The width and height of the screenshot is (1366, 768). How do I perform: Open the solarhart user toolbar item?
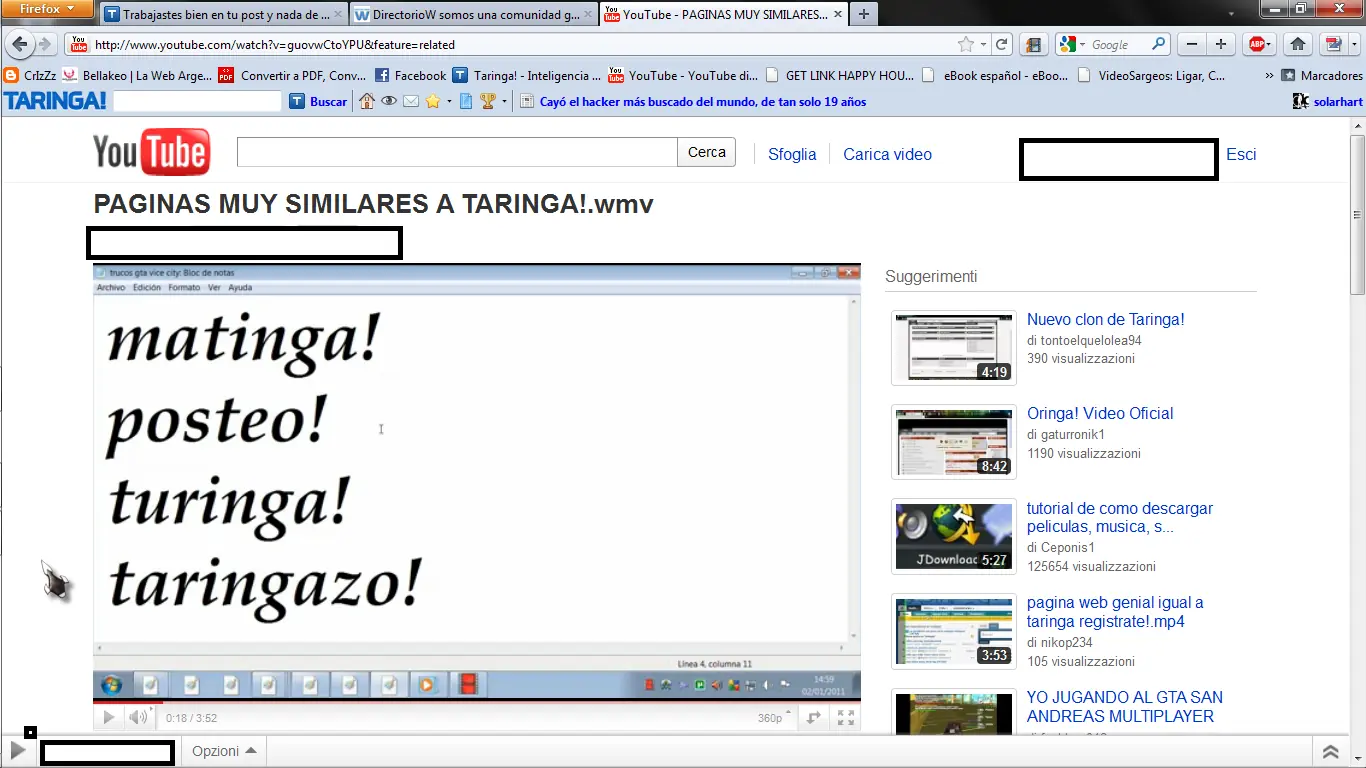tap(1327, 101)
